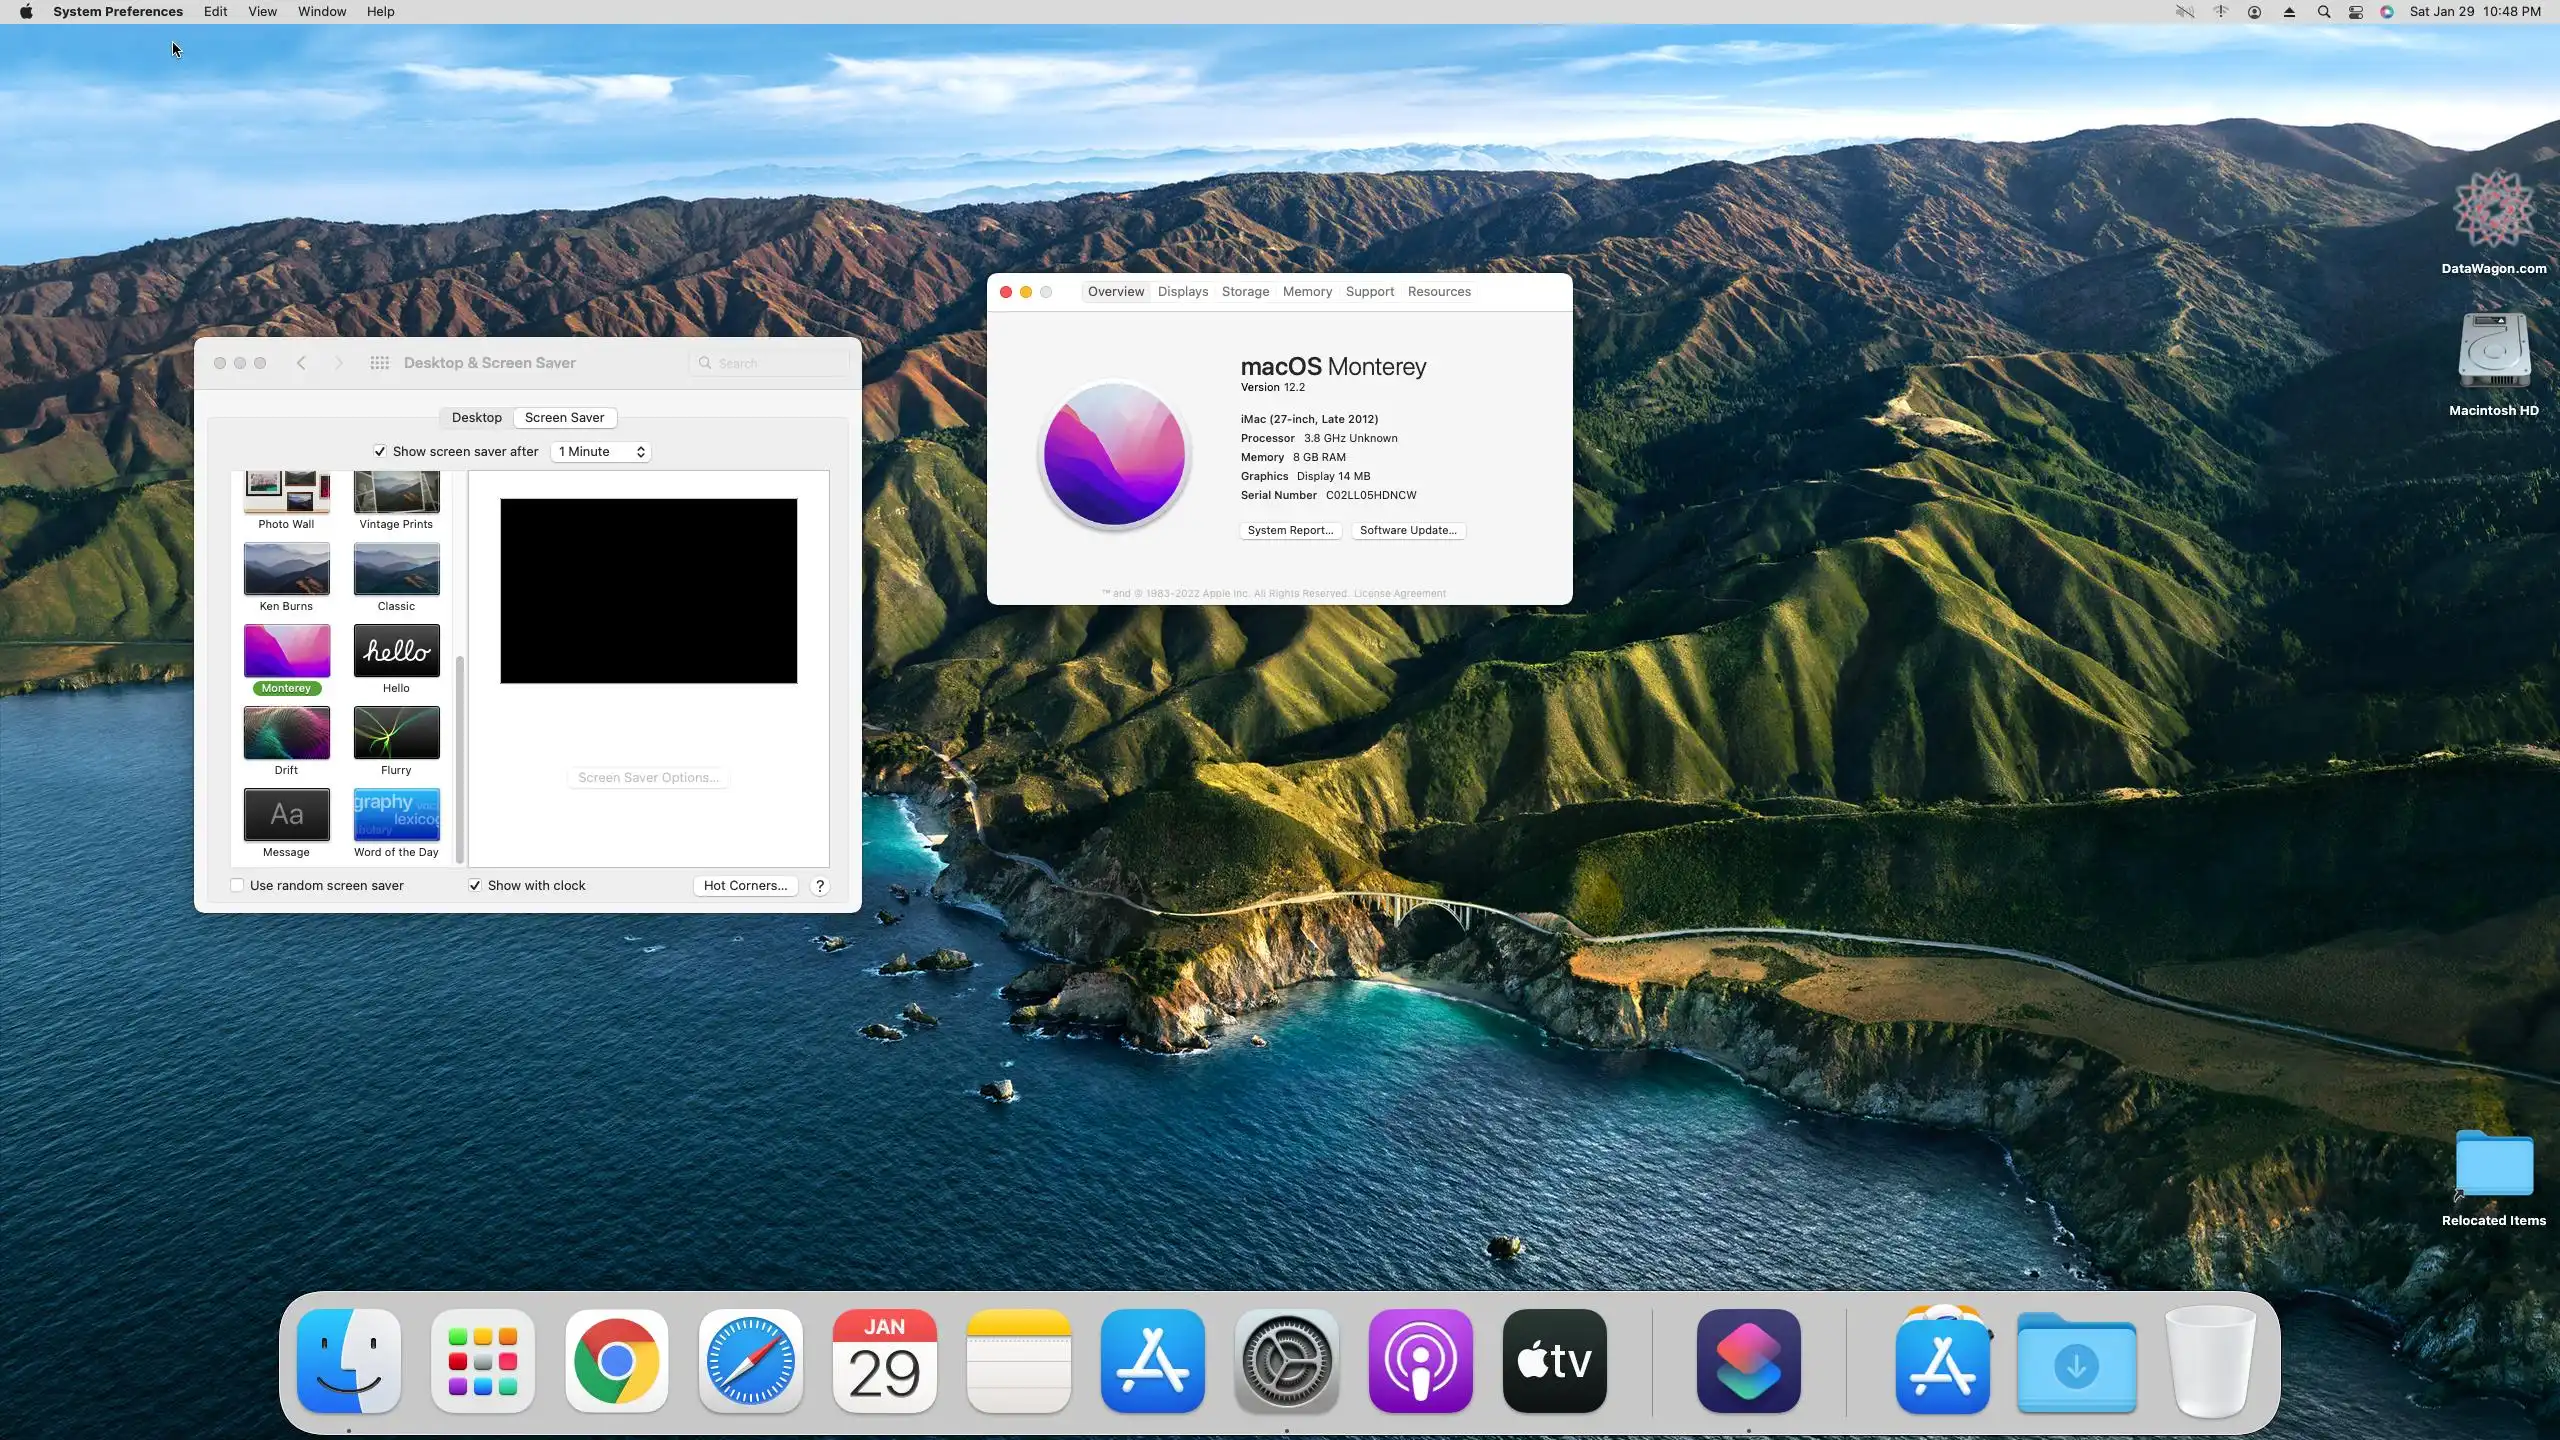Open the Notes app in Dock

(x=1018, y=1360)
